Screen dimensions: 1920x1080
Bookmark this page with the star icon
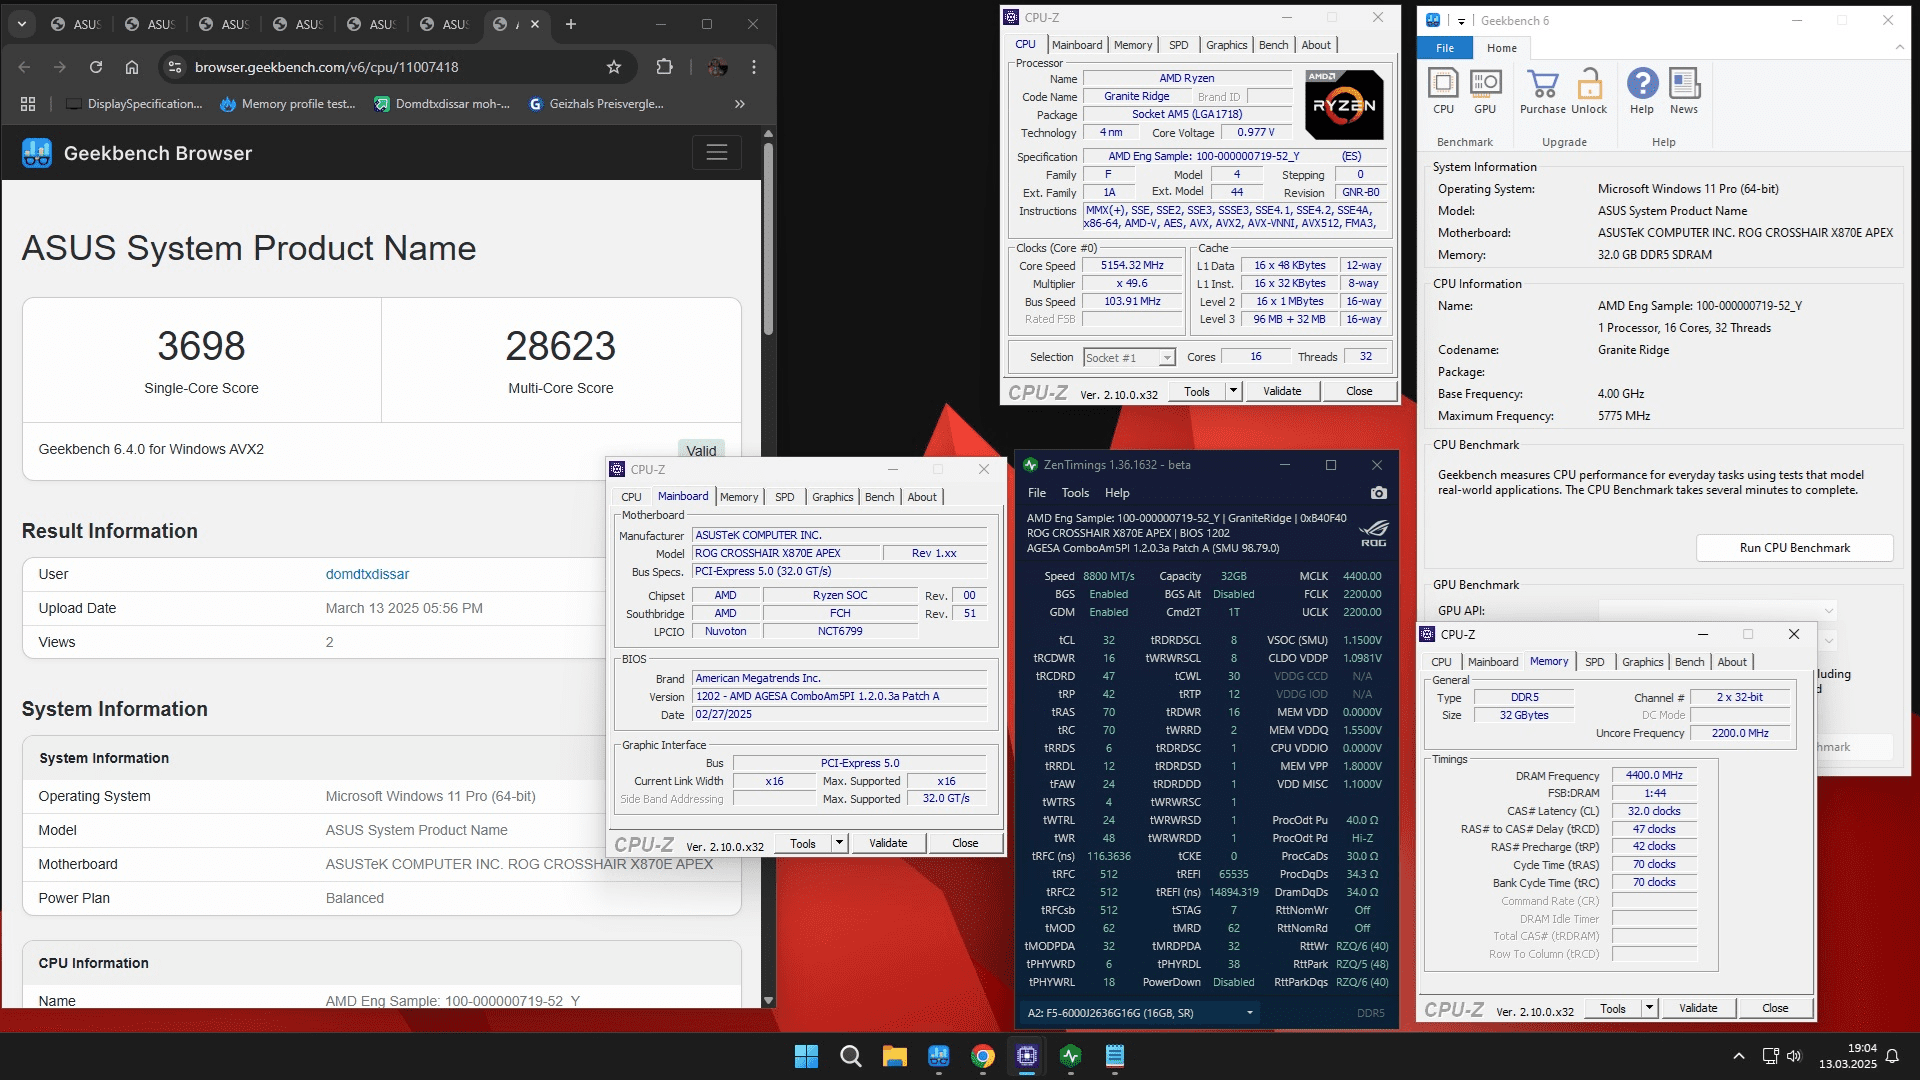614,67
